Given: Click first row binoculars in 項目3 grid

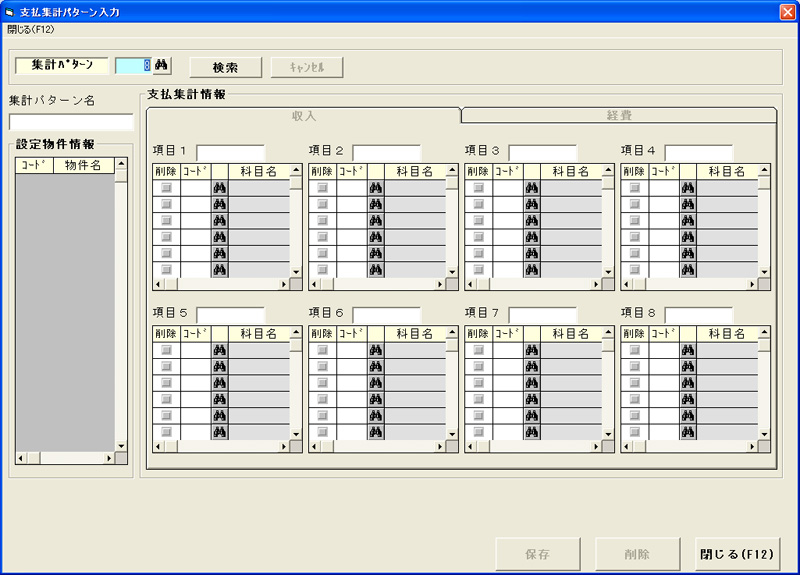Looking at the screenshot, I should (532, 188).
